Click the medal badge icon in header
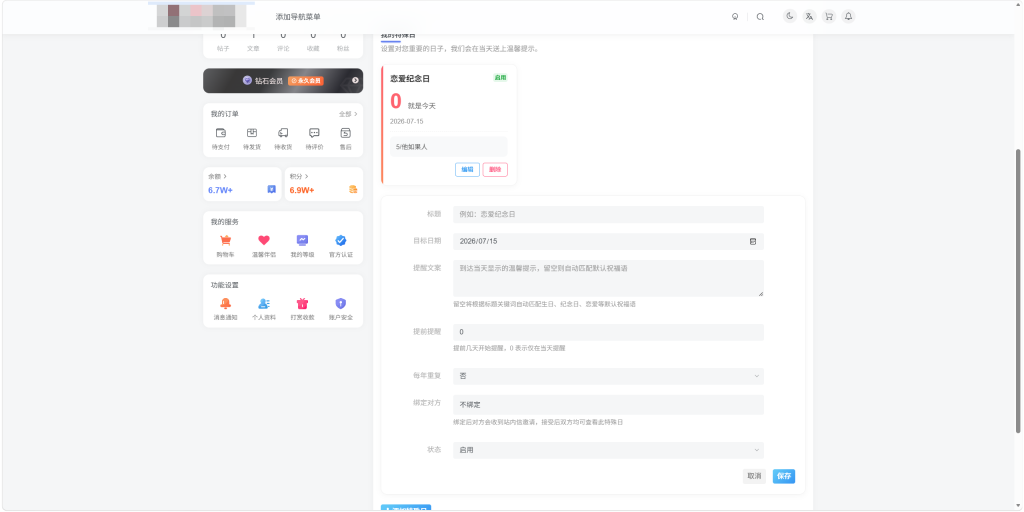The image size is (1024, 512). coord(735,17)
